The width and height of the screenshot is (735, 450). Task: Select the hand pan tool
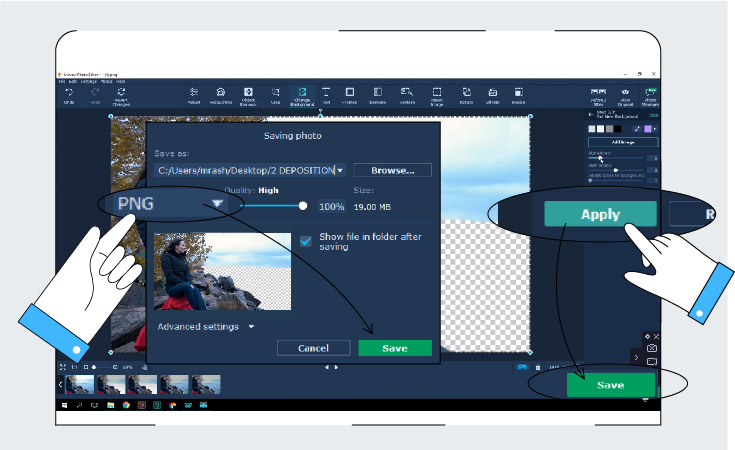click(x=144, y=367)
